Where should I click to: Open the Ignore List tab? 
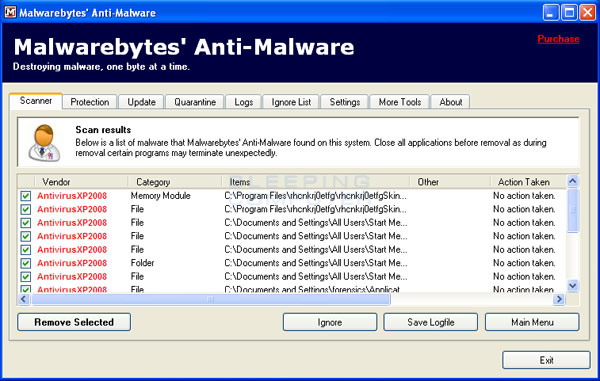(291, 102)
